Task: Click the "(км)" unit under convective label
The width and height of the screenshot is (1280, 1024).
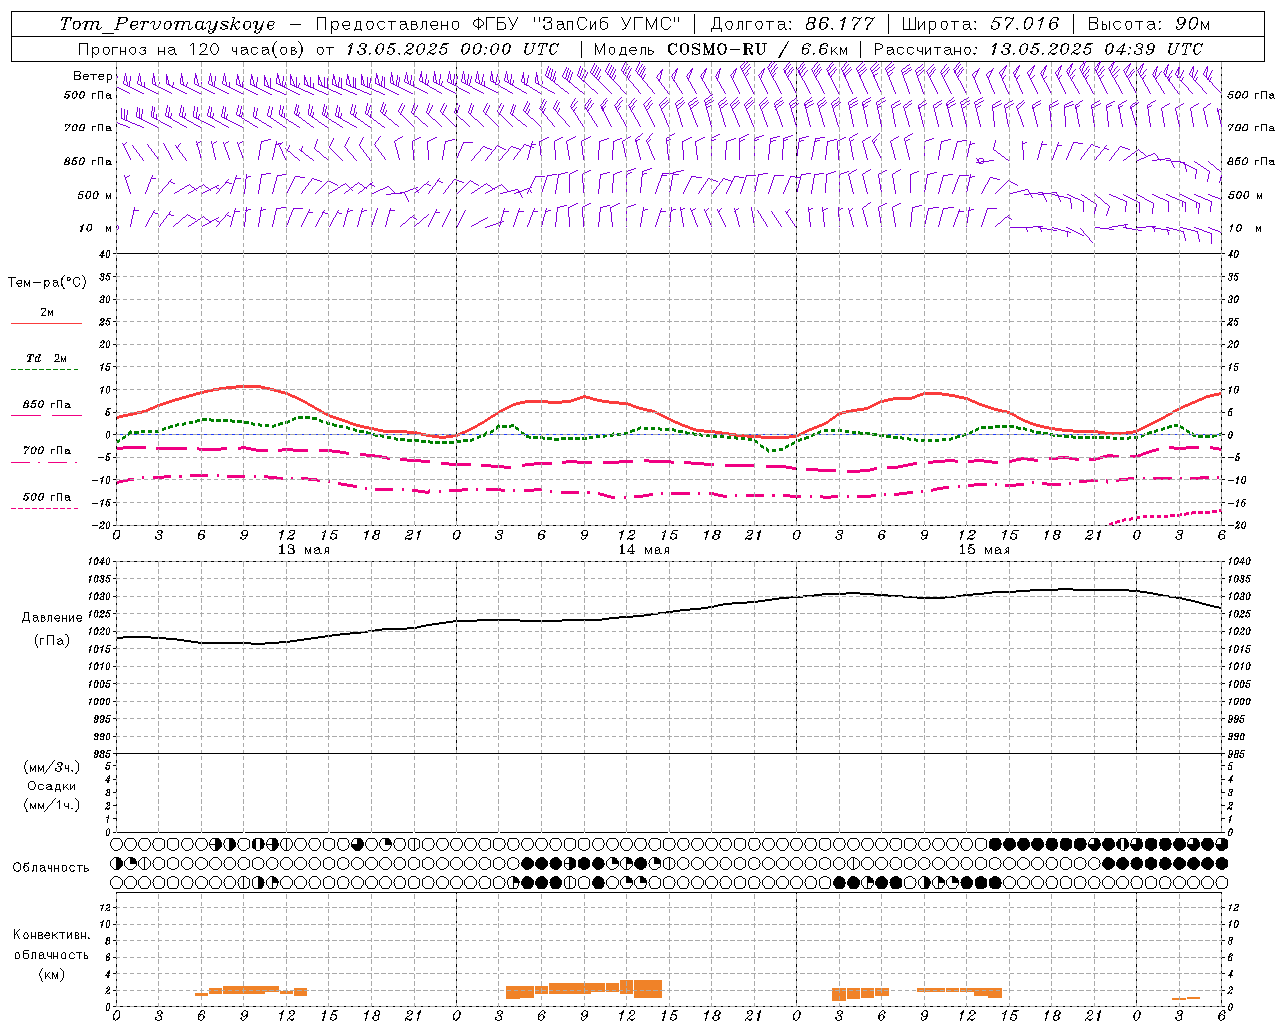Action: coord(51,973)
